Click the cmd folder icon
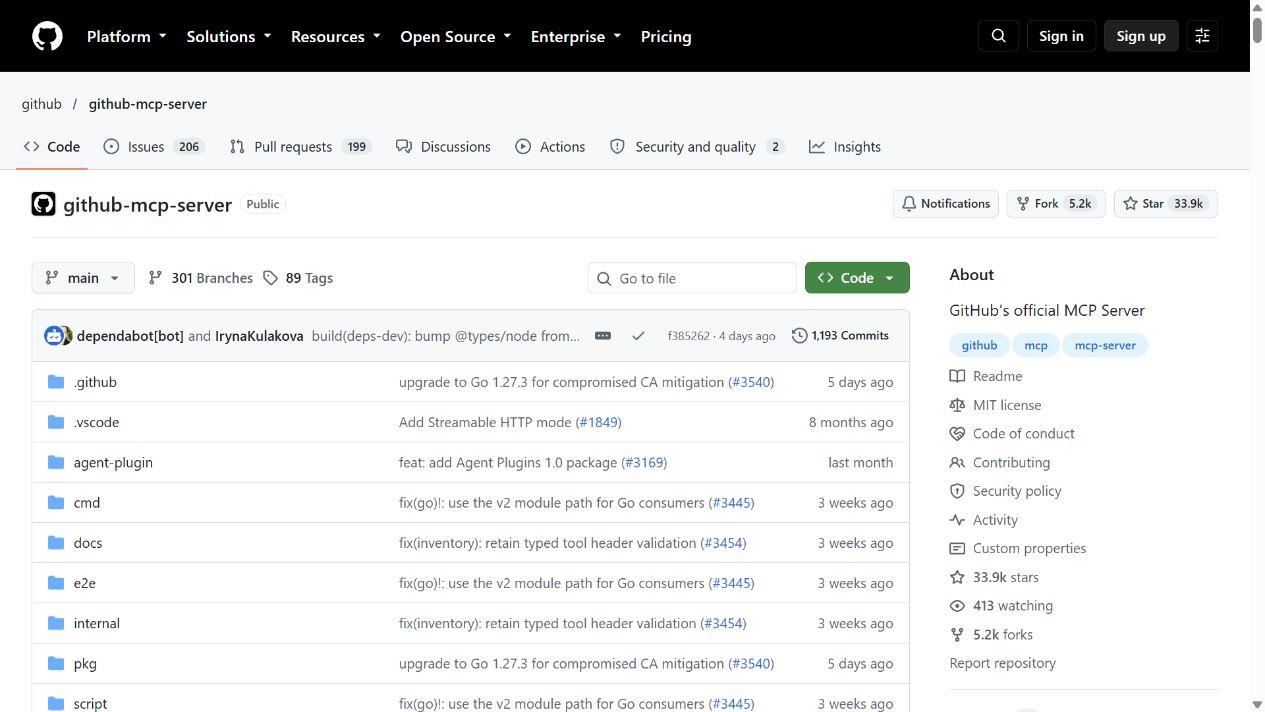Viewport: 1265px width, 712px height. (56, 502)
